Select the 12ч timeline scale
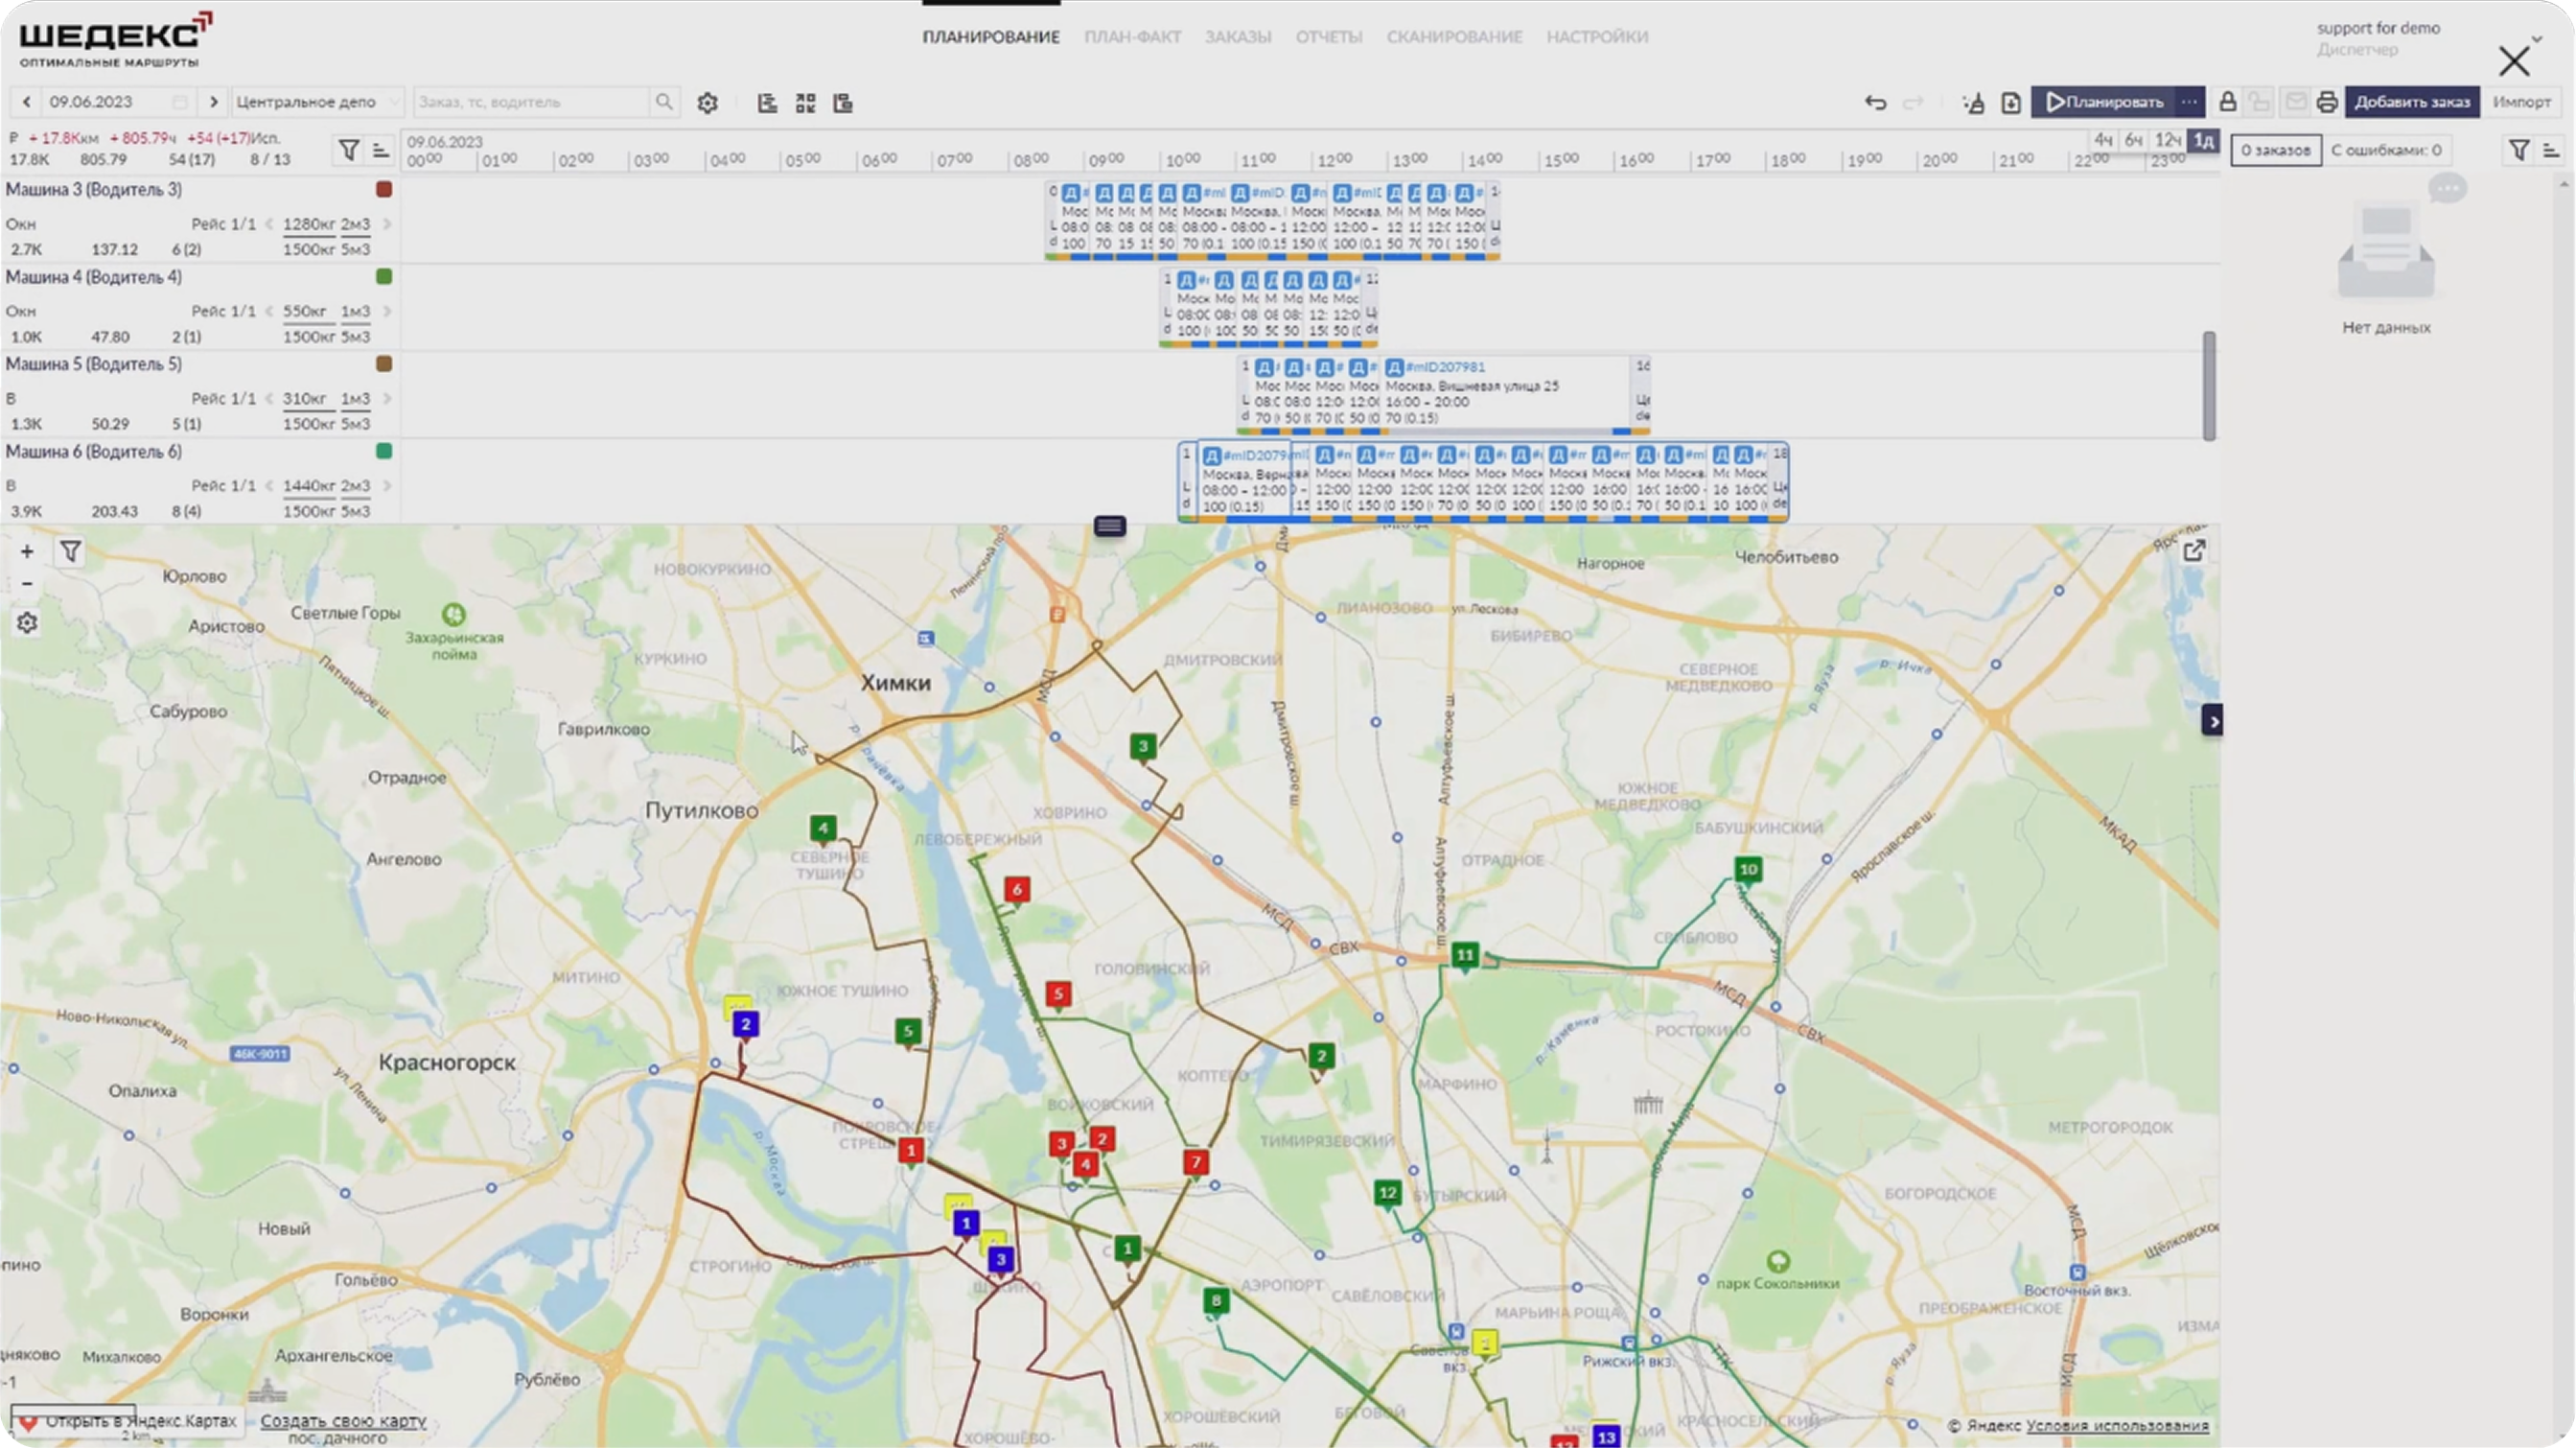The height and width of the screenshot is (1448, 2576). coord(2167,140)
